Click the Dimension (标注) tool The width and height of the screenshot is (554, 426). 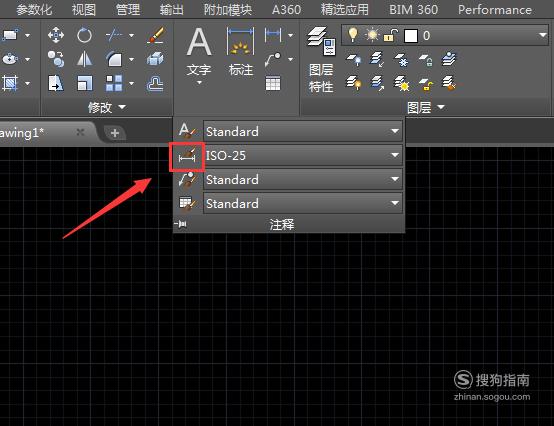(241, 51)
